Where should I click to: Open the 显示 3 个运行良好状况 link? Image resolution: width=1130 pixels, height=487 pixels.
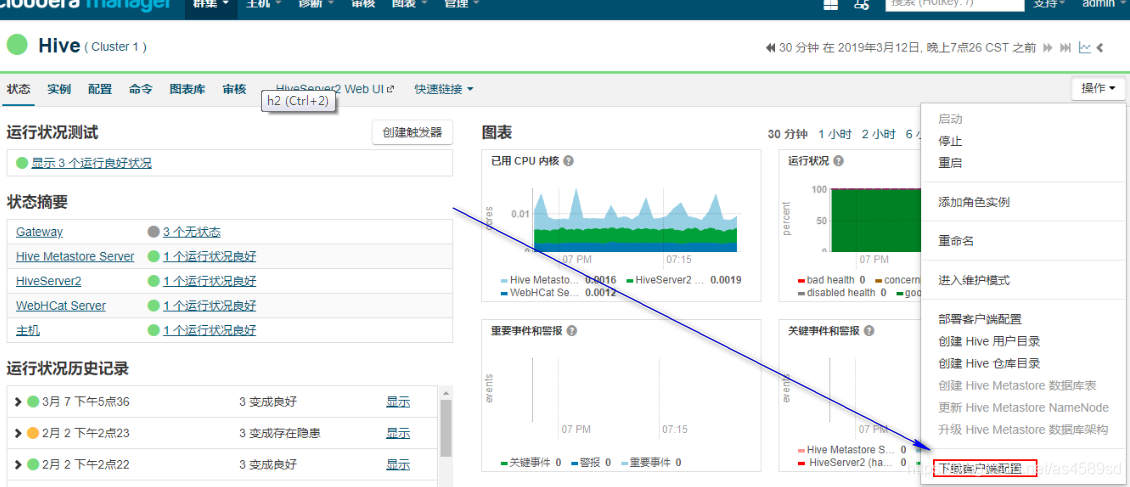pyautogui.click(x=92, y=164)
